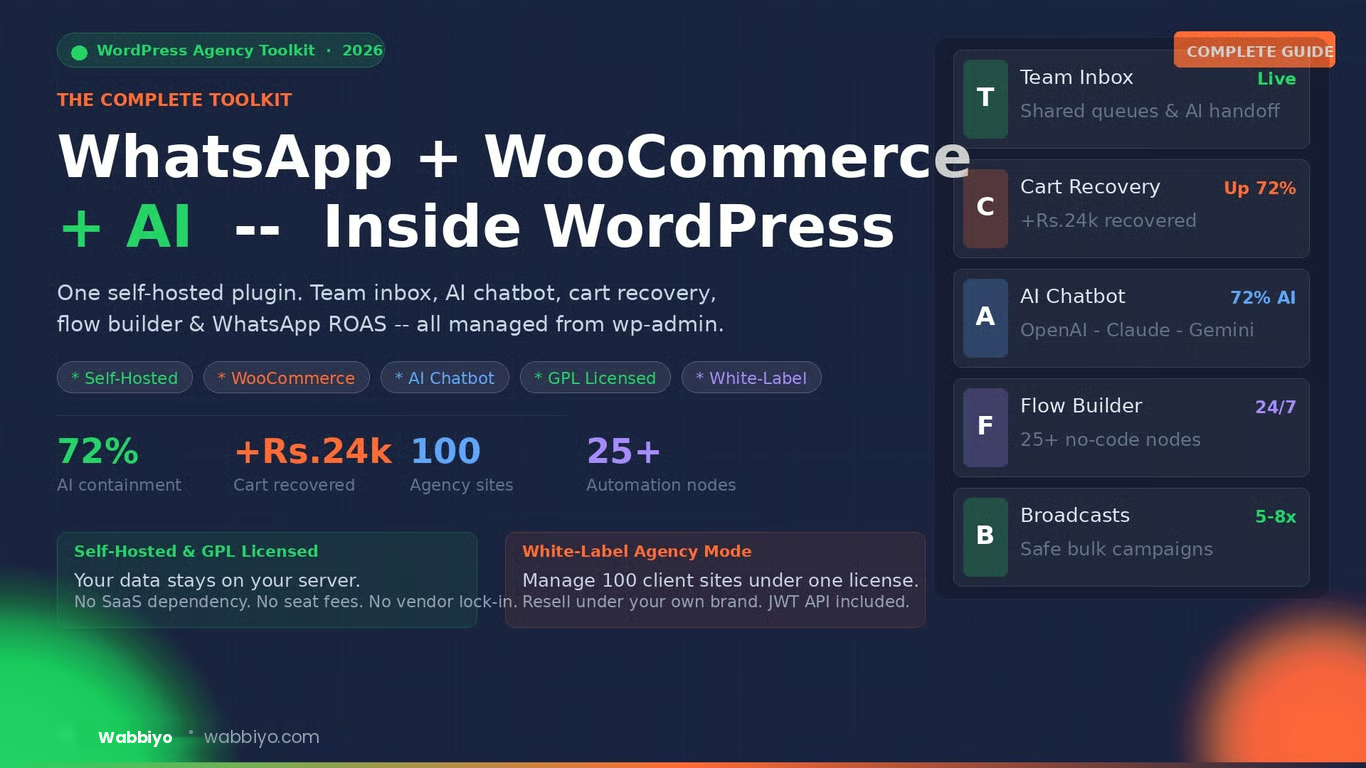The height and width of the screenshot is (768, 1366).
Task: Click the Cart Recovery C icon
Action: click(985, 208)
